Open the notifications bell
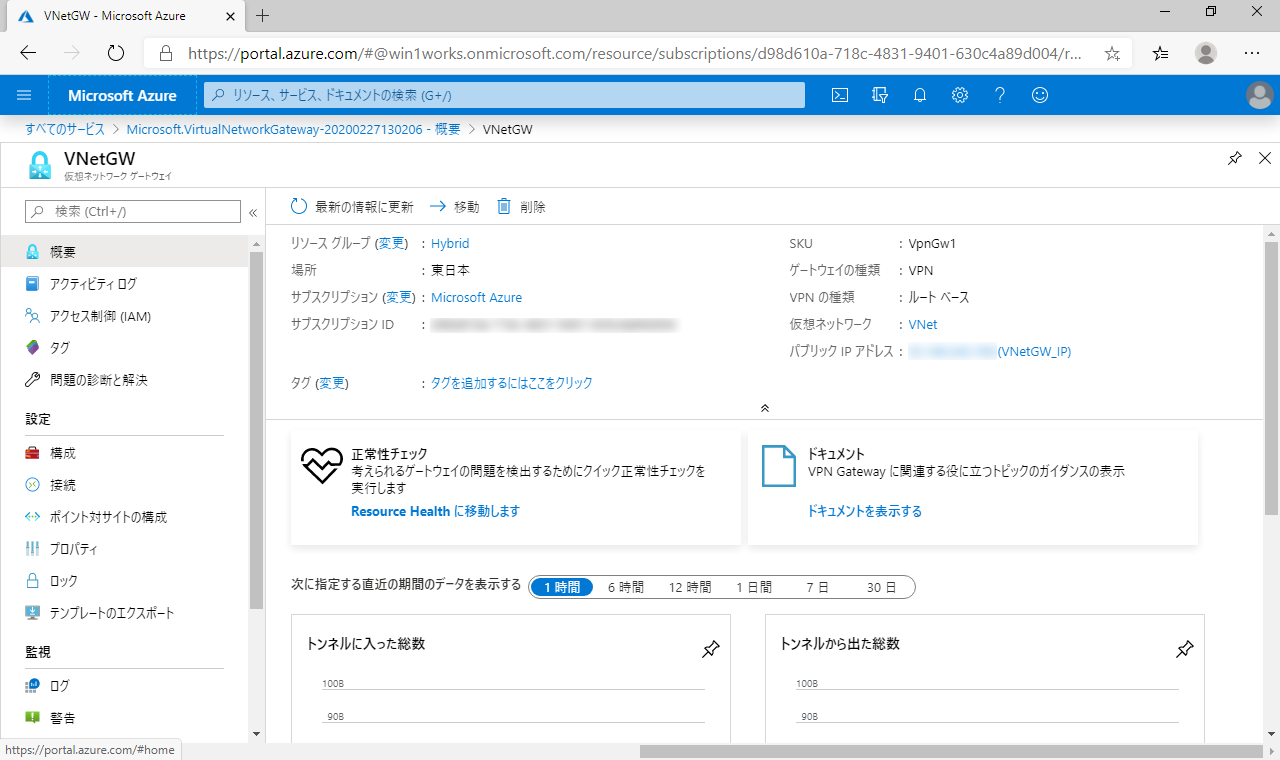 920,95
